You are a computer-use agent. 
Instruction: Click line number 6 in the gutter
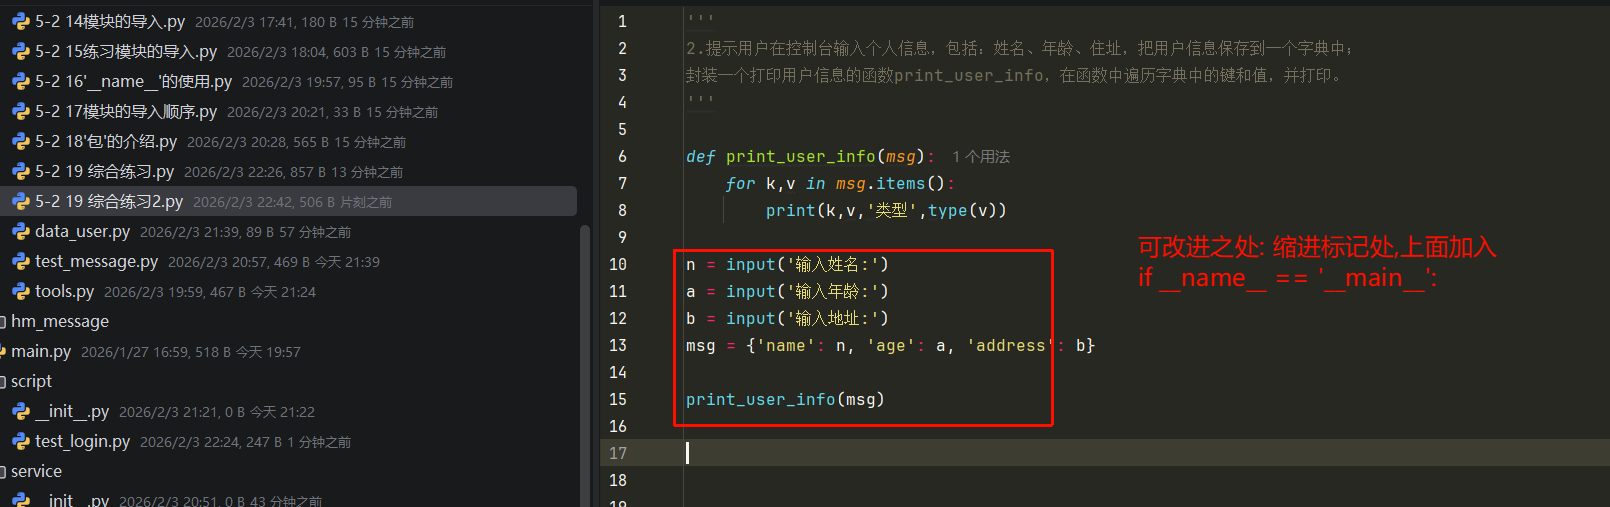pyautogui.click(x=622, y=156)
